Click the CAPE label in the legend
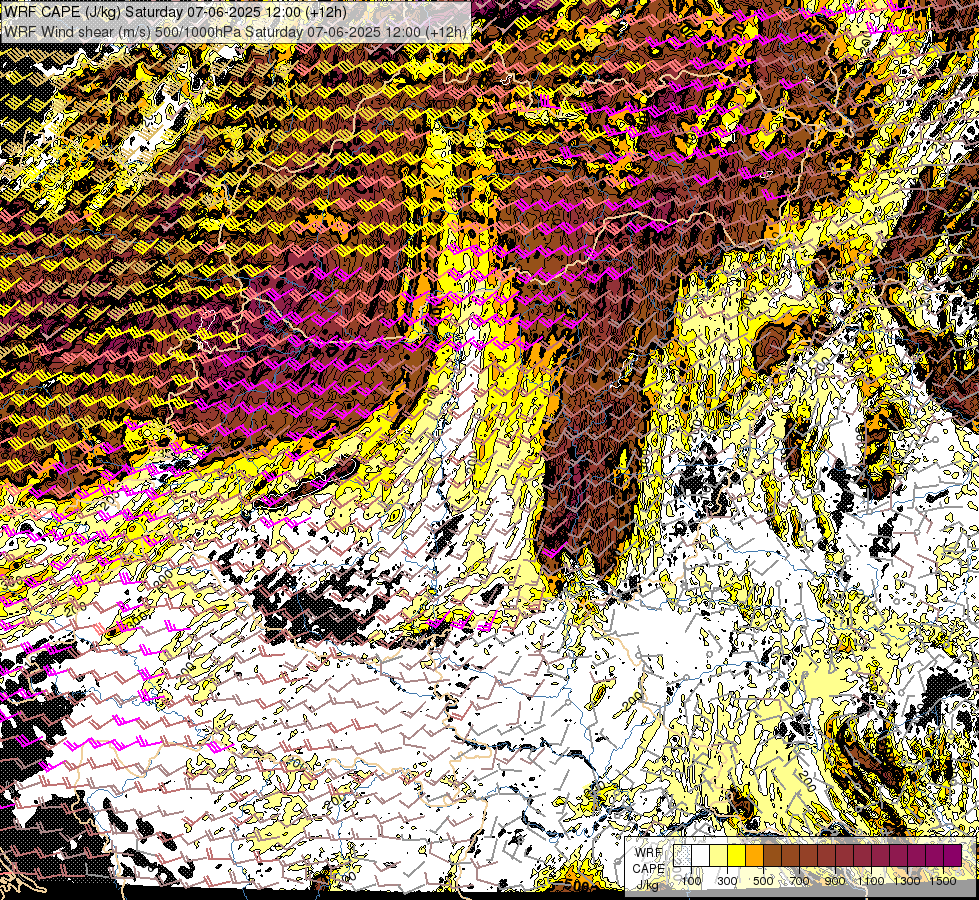Screen dimensions: 979x900 click(x=649, y=869)
